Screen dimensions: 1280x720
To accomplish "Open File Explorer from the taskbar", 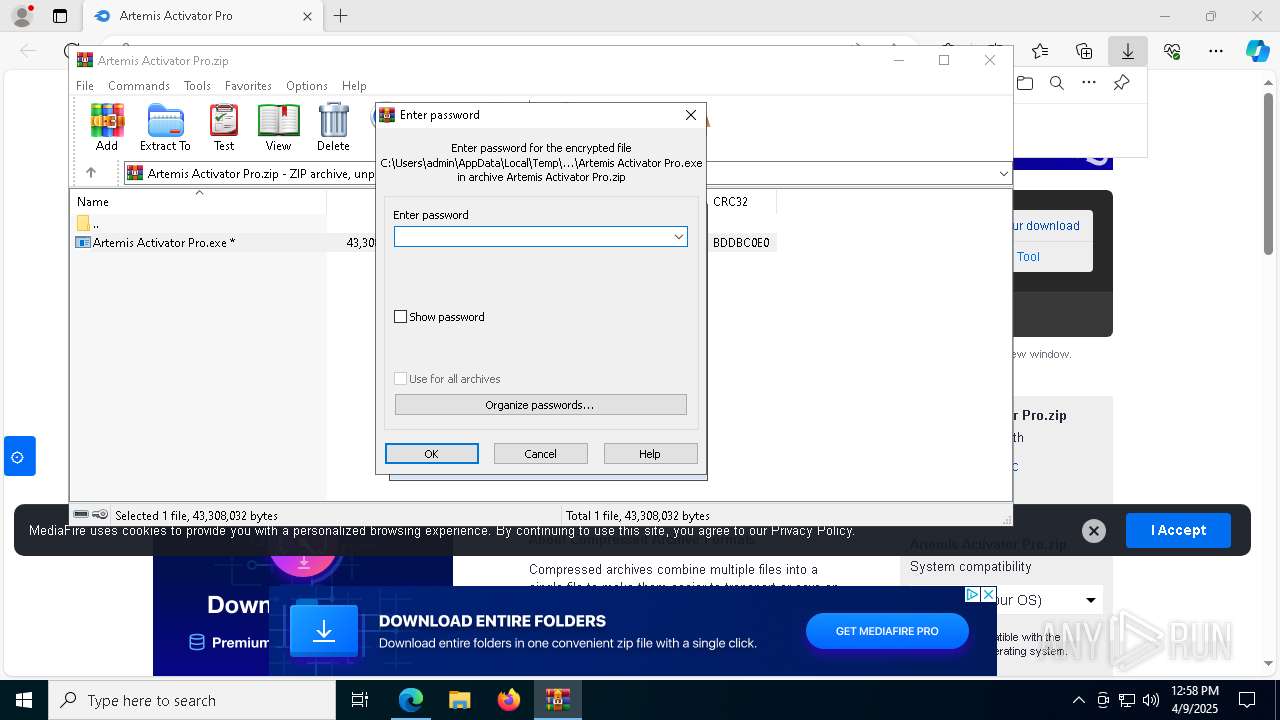I will point(459,700).
